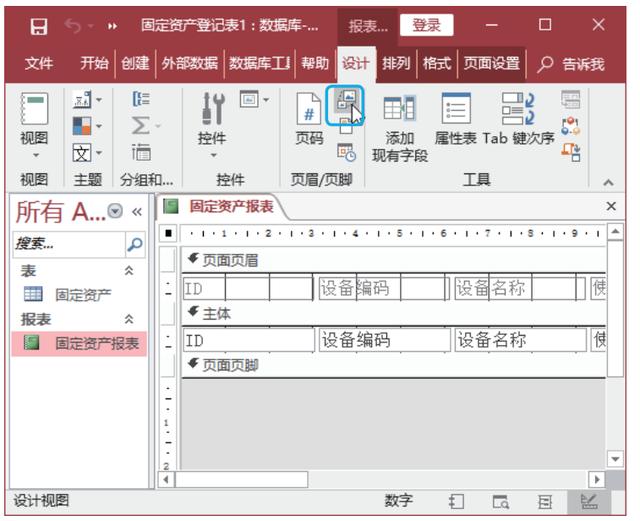640x521 pixels.
Task: Switch to the 排列 ribbon tab
Action: coord(396,64)
